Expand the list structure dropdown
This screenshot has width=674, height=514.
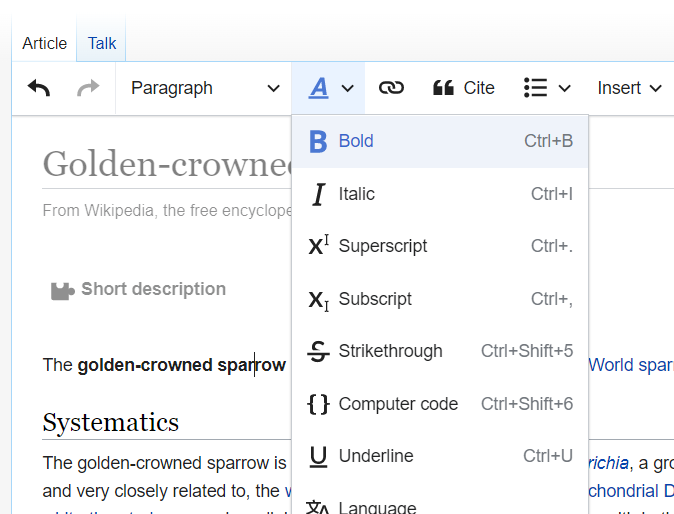(547, 88)
